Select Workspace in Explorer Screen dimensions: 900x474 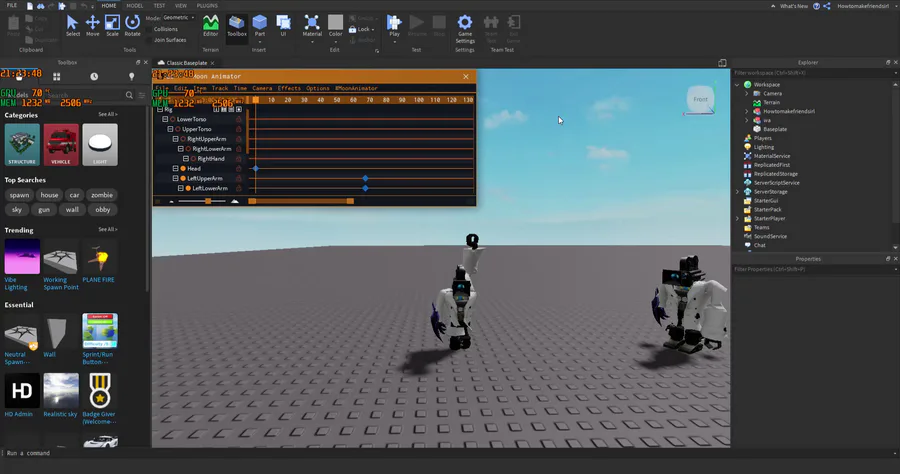click(767, 84)
